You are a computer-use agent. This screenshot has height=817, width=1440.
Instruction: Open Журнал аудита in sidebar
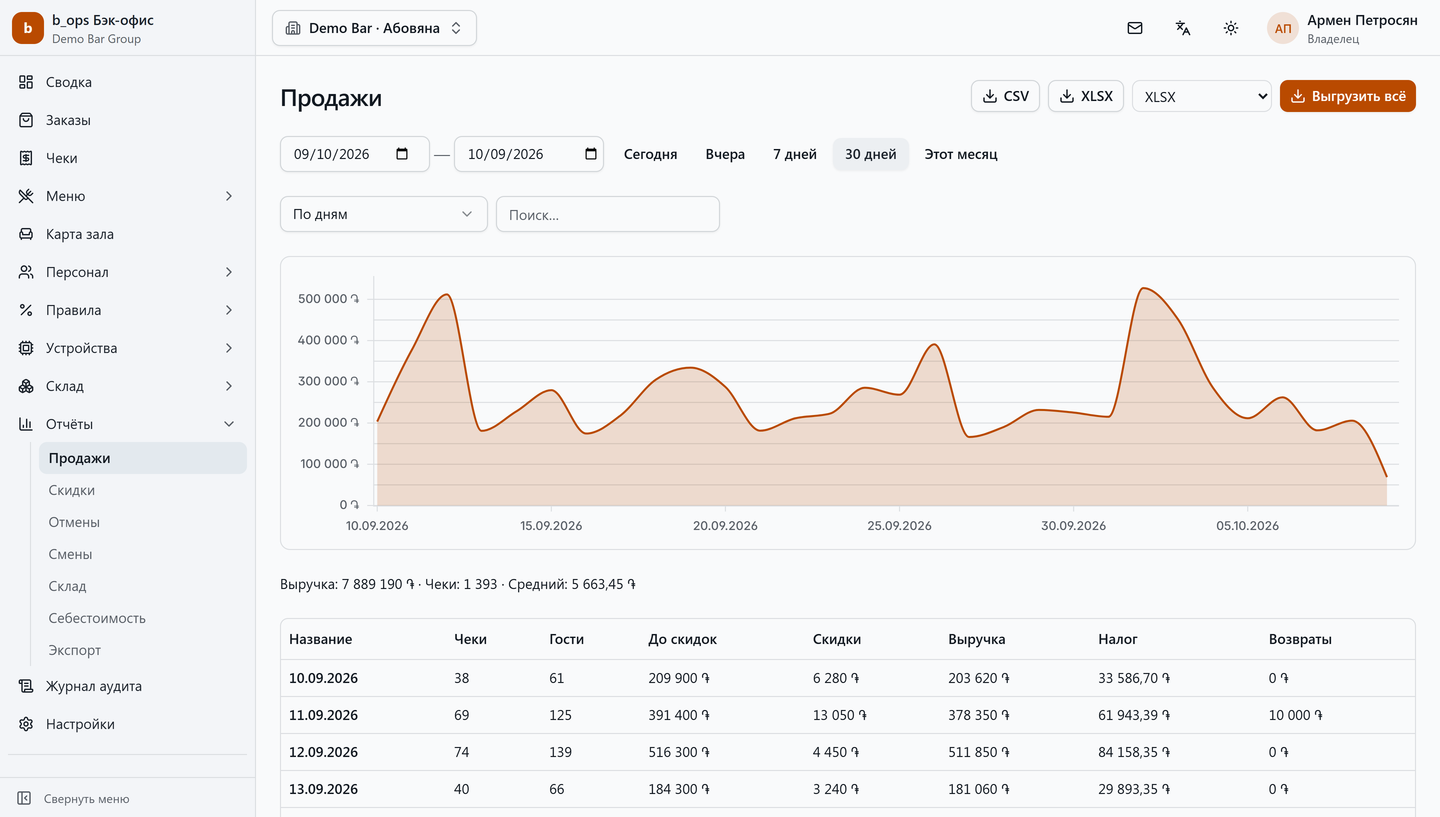[x=127, y=686]
